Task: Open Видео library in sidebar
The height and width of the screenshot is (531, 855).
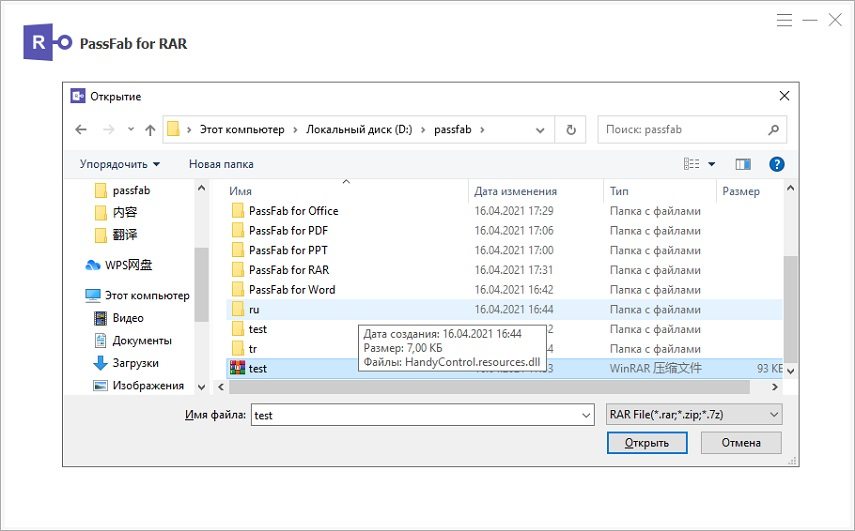Action: 119,318
